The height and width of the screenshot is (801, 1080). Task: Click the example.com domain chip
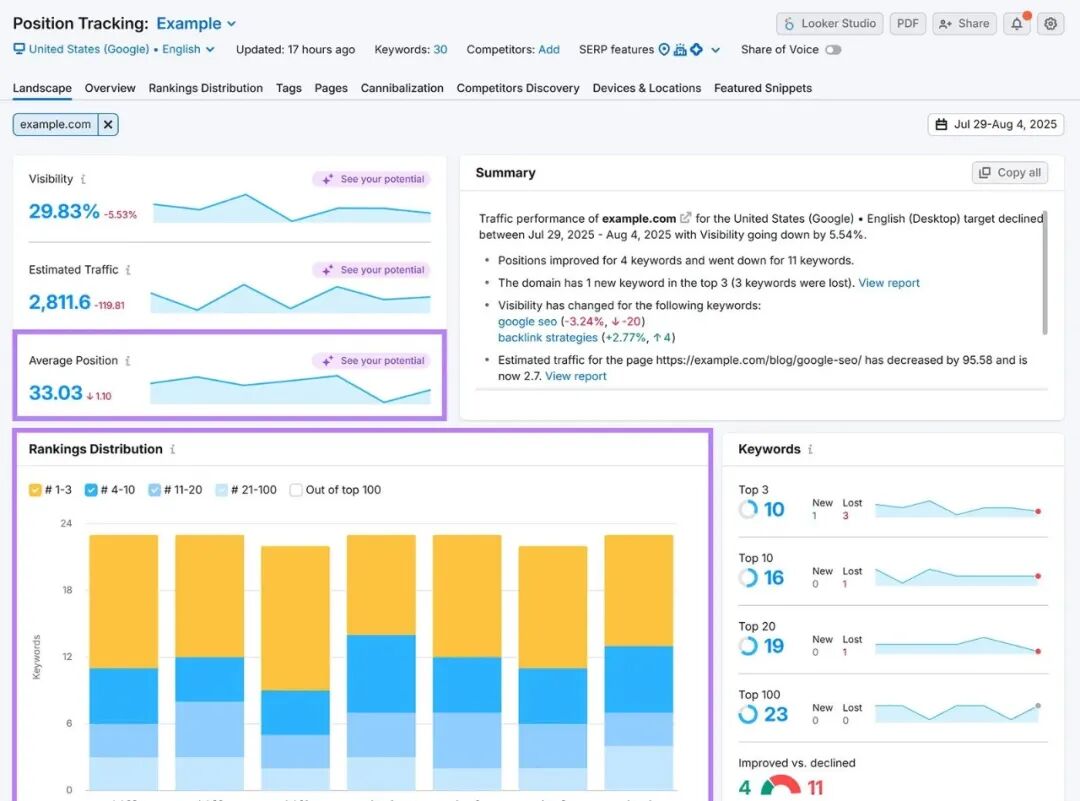pos(55,125)
